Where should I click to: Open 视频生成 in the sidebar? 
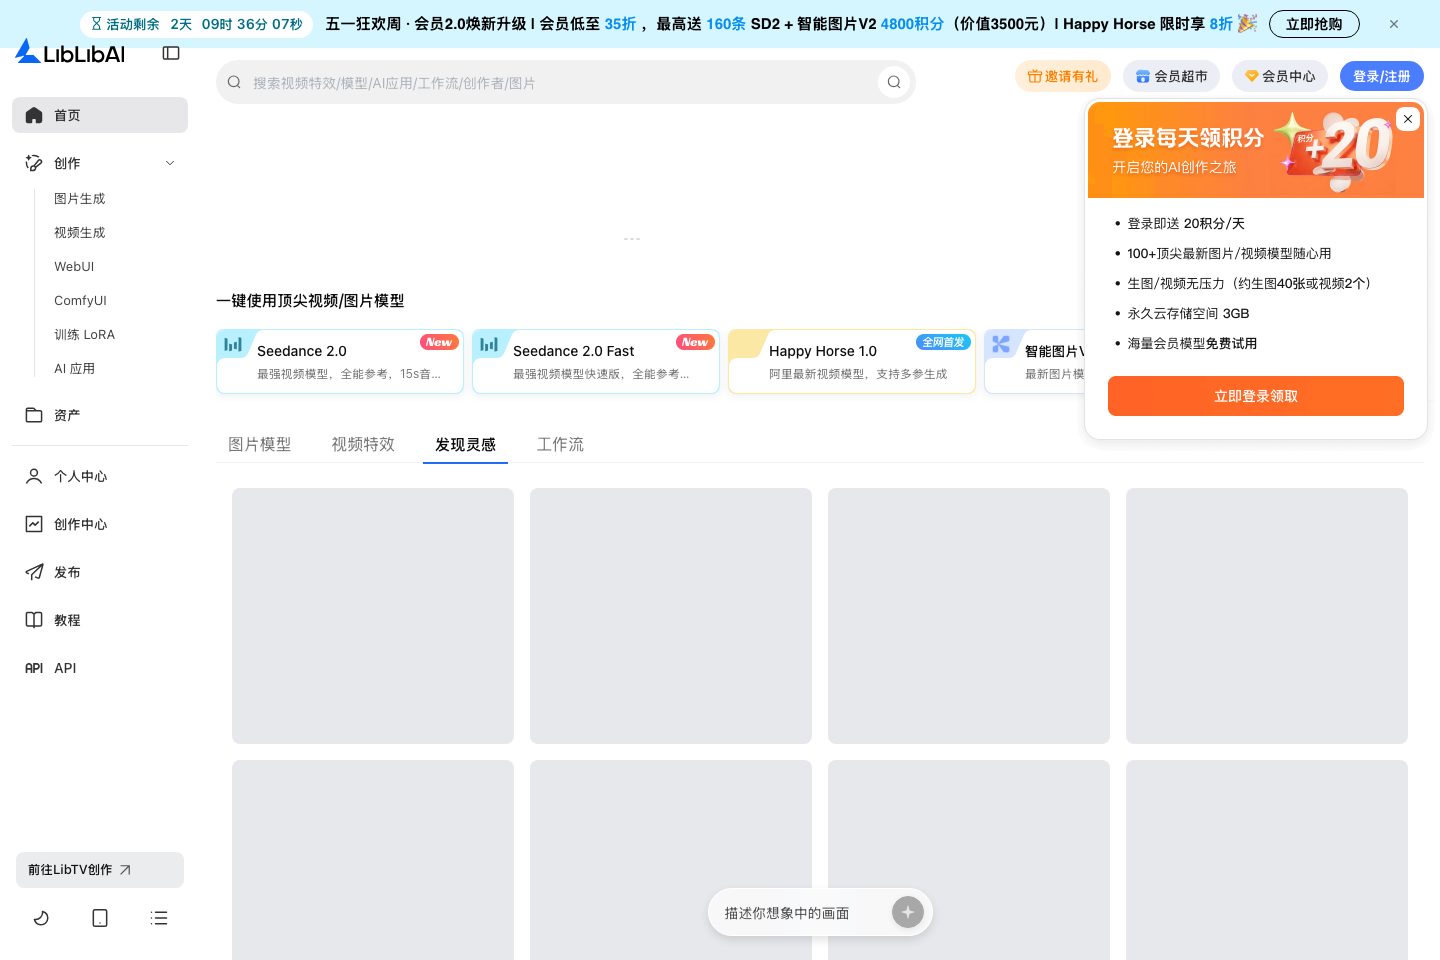(80, 233)
